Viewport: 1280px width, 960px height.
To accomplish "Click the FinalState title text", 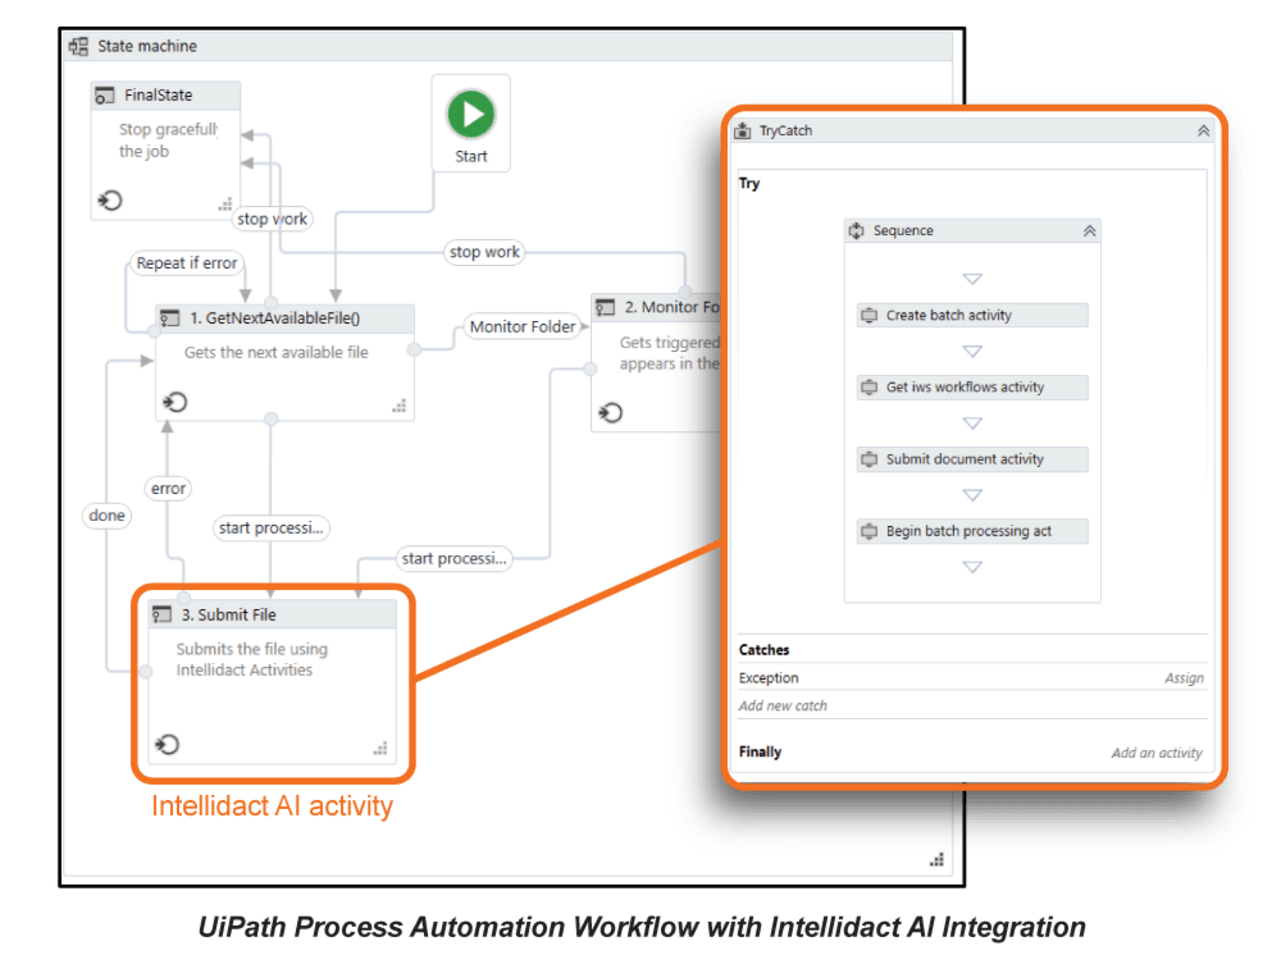I will click(158, 95).
